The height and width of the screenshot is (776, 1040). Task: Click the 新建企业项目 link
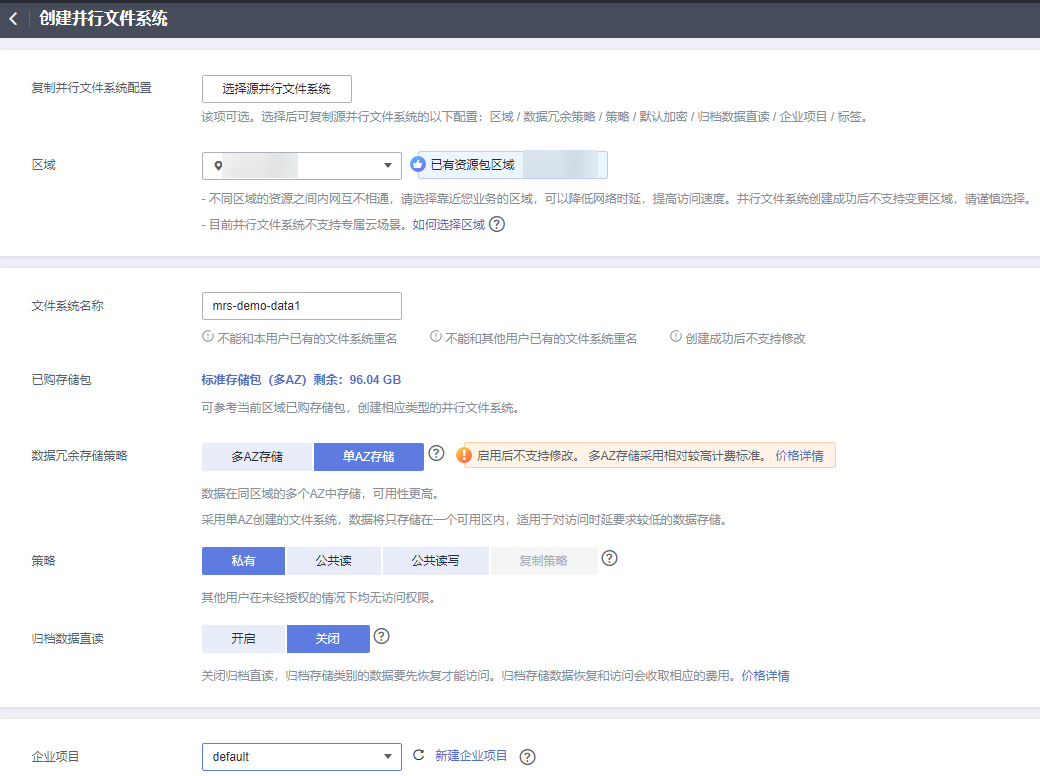click(x=472, y=757)
